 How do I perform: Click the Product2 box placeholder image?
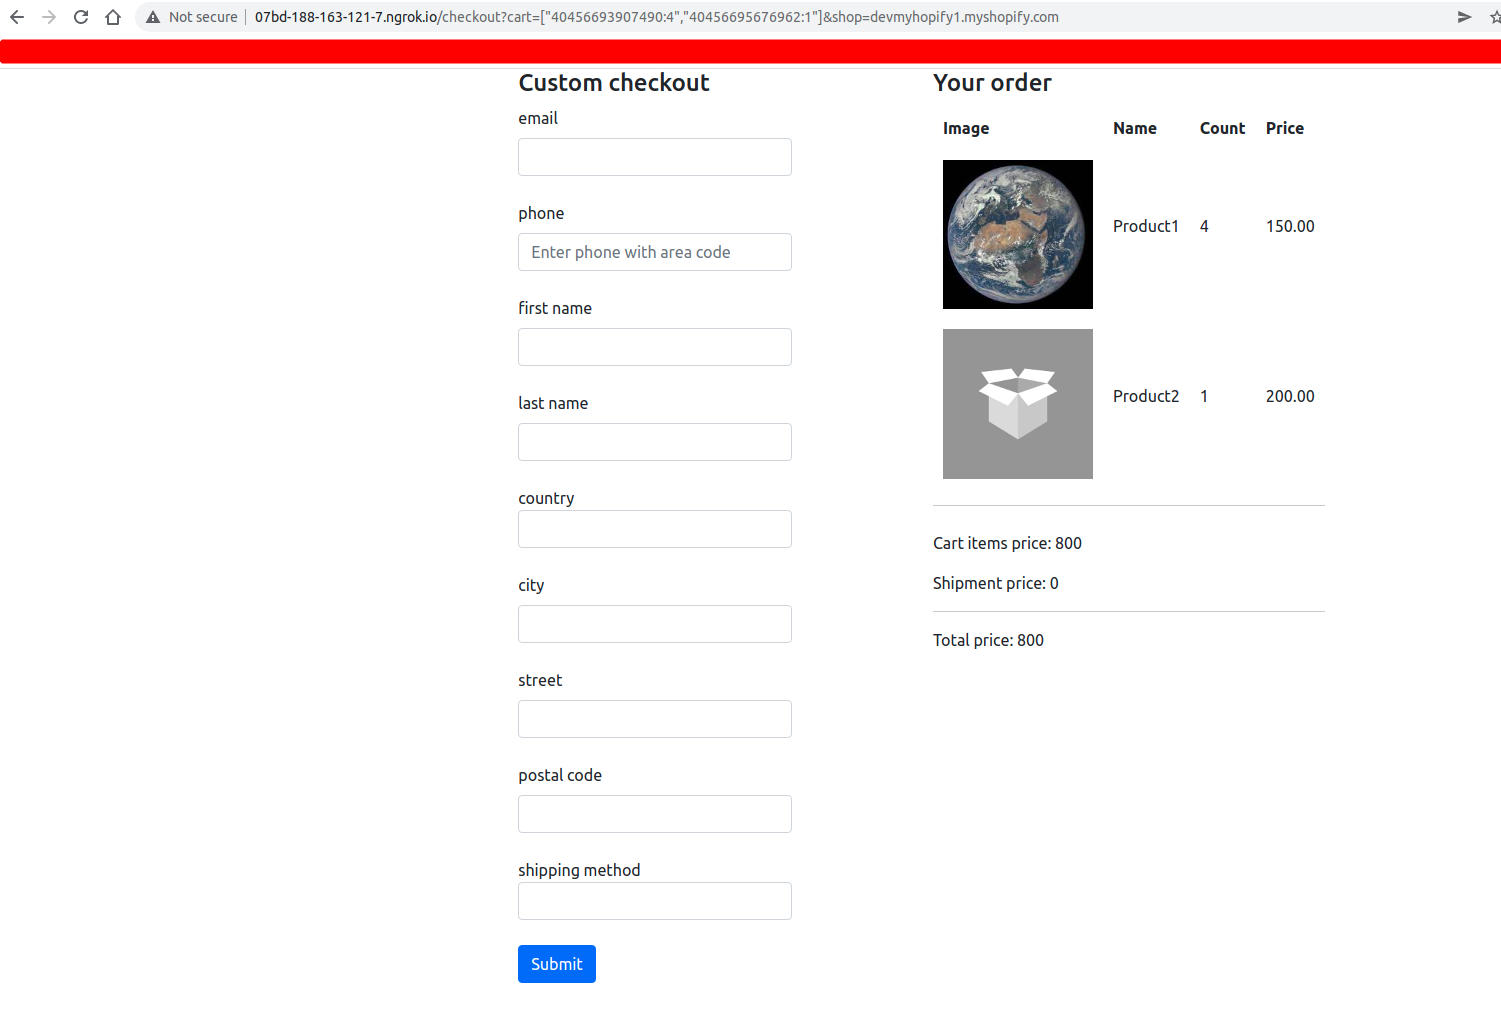[1018, 404]
